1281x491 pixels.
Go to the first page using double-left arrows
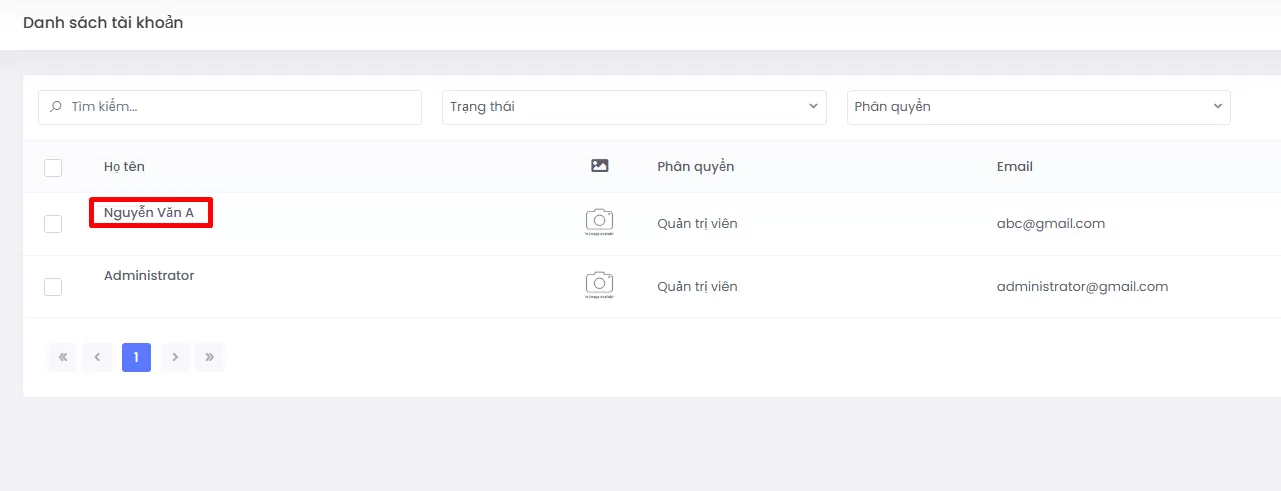click(x=62, y=357)
